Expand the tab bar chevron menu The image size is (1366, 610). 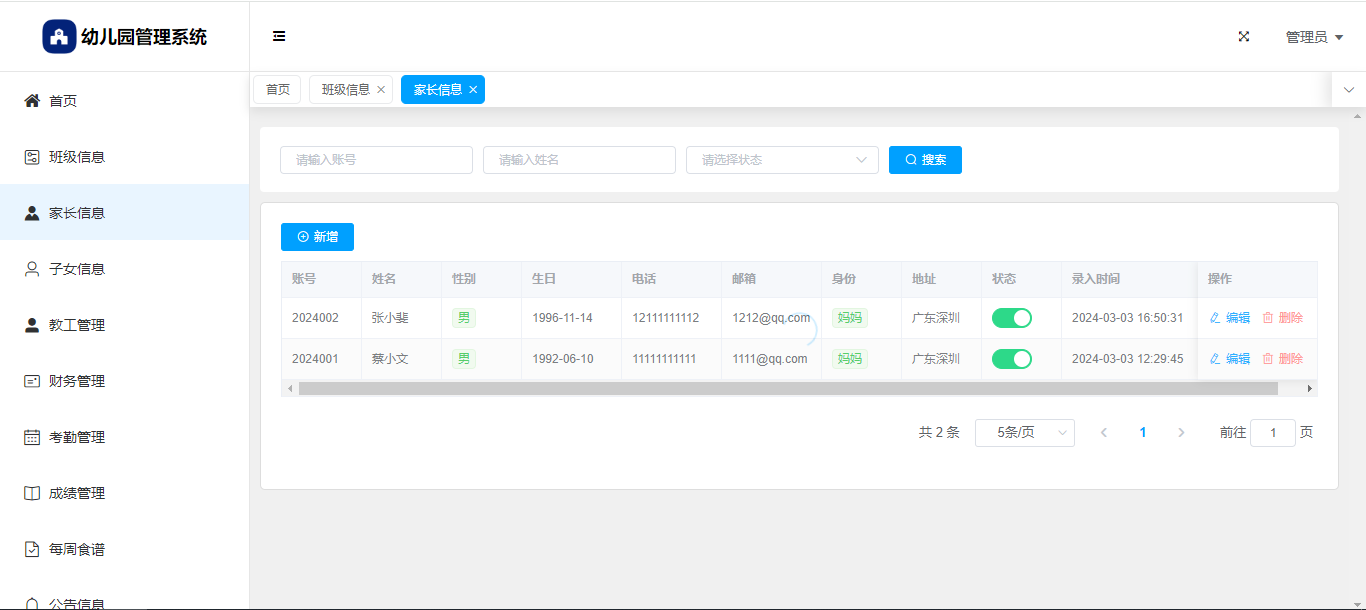(x=1348, y=90)
